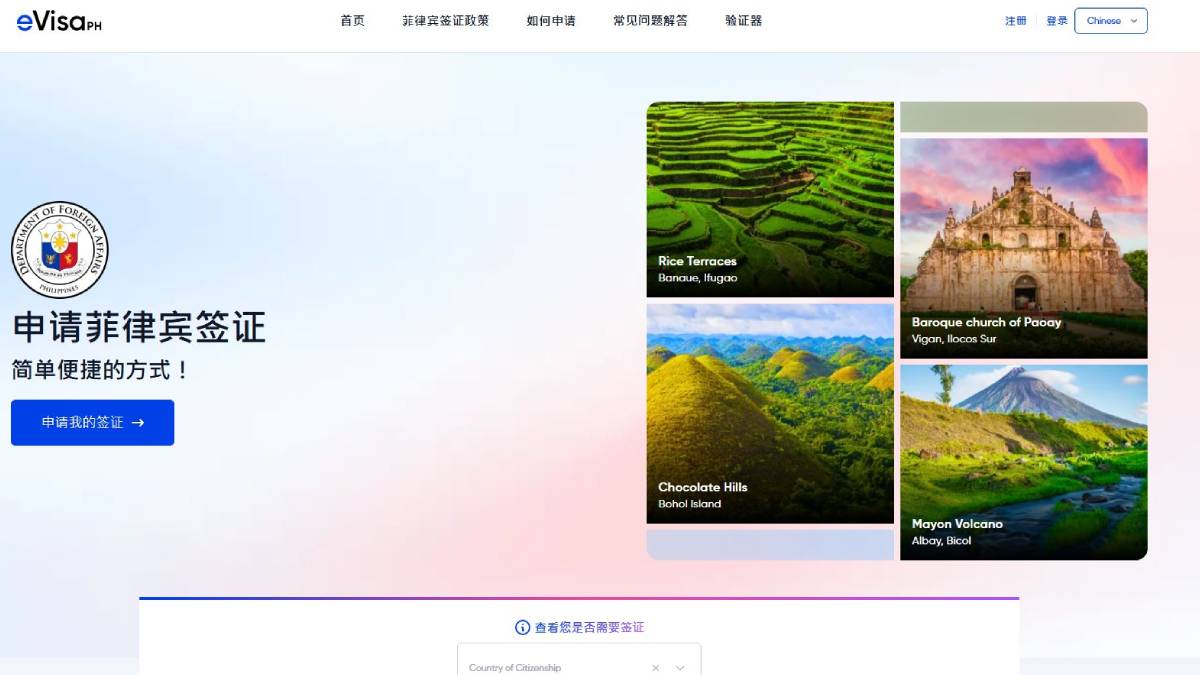Click the Department of Foreign Affairs seal
1200x675 pixels.
pos(60,250)
